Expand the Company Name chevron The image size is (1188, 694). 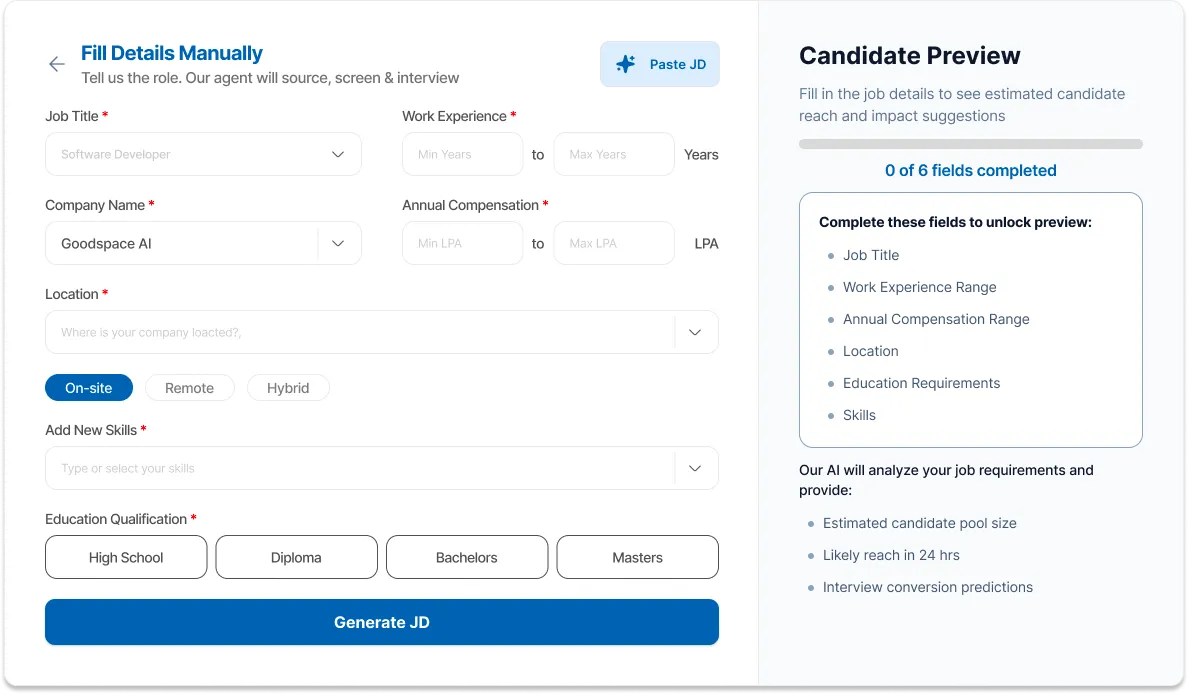(338, 243)
